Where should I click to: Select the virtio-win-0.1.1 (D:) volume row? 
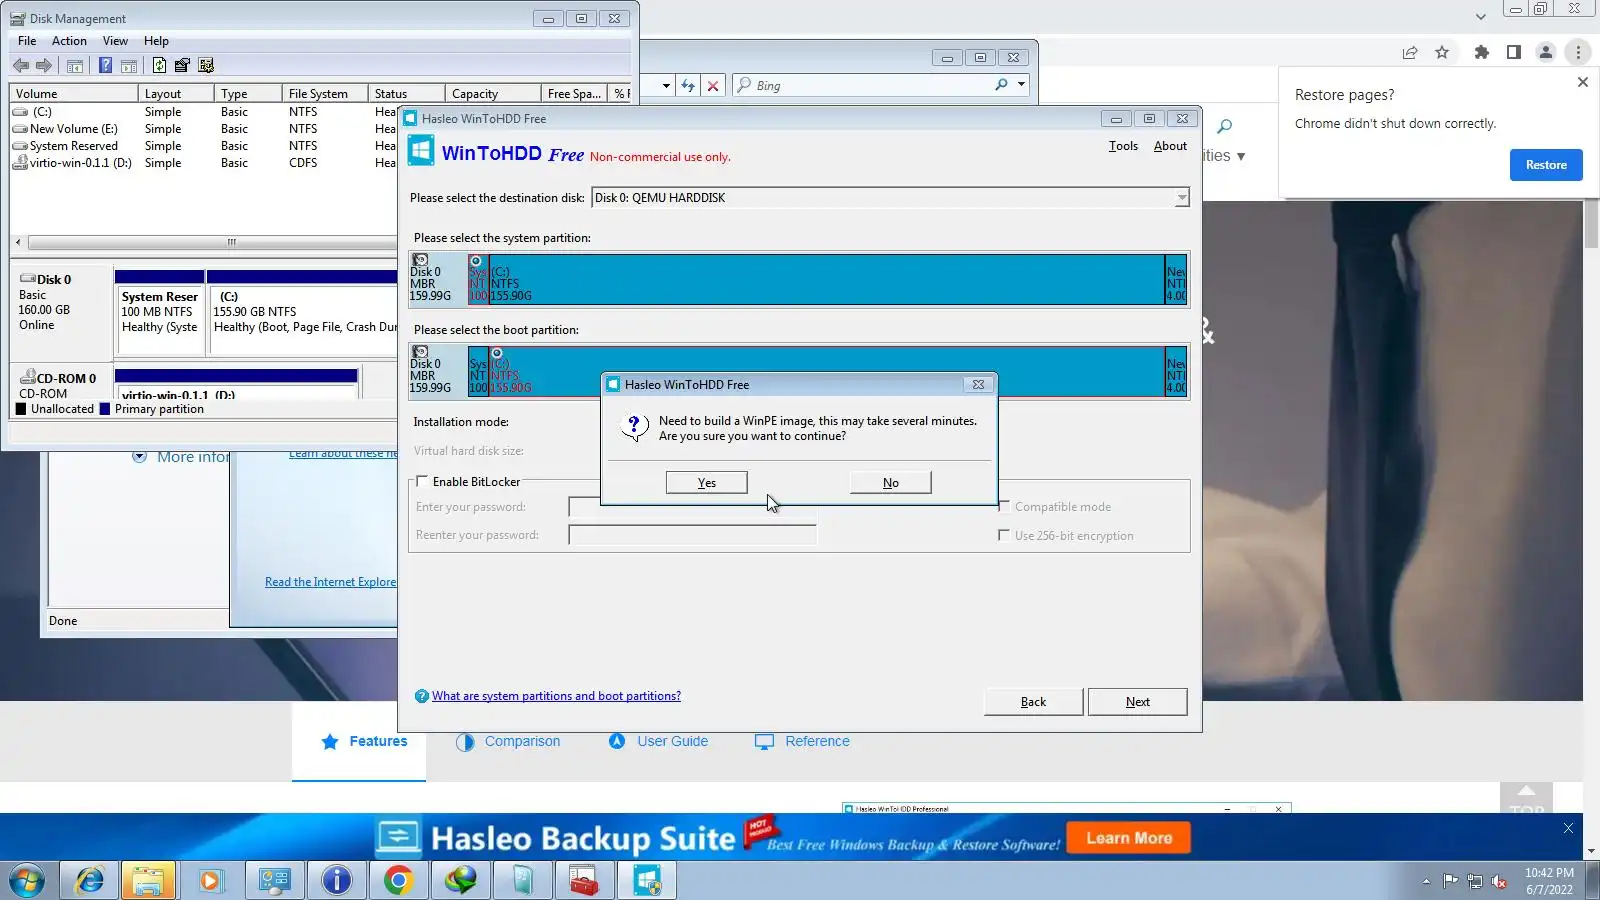click(x=80, y=163)
